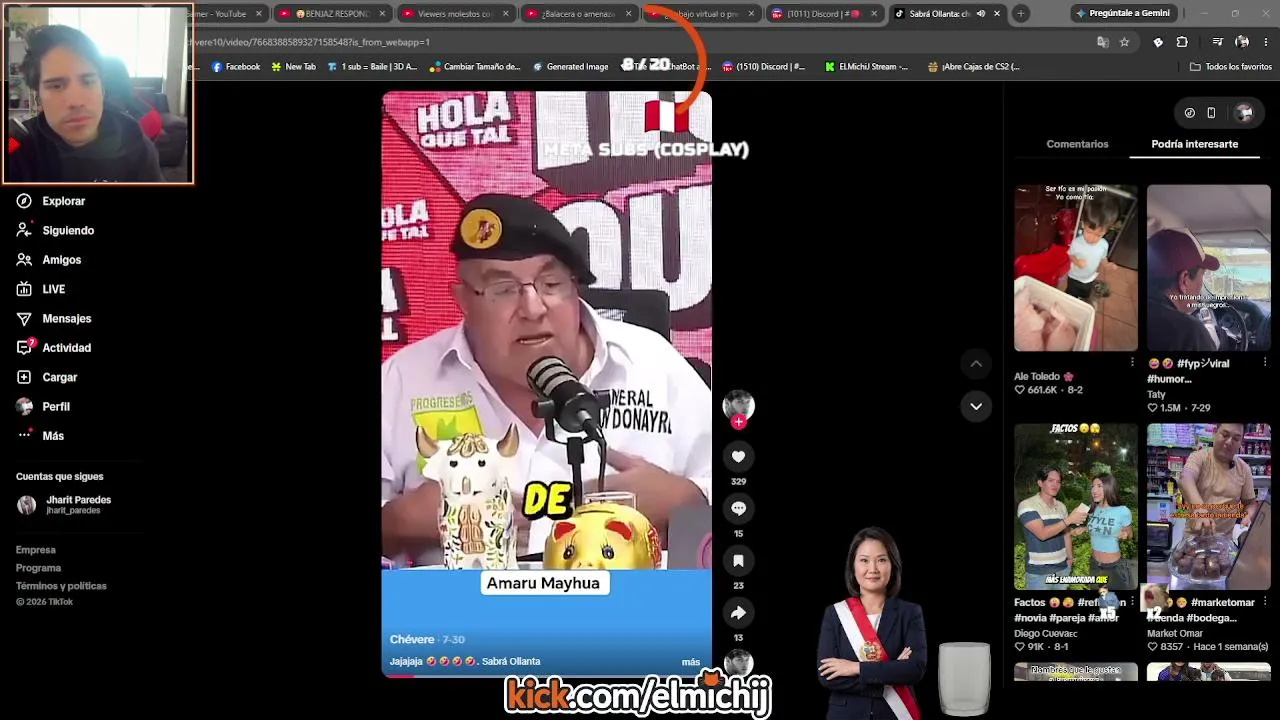Open Términos y políticas footer link
This screenshot has width=1280, height=720.
tap(61, 586)
